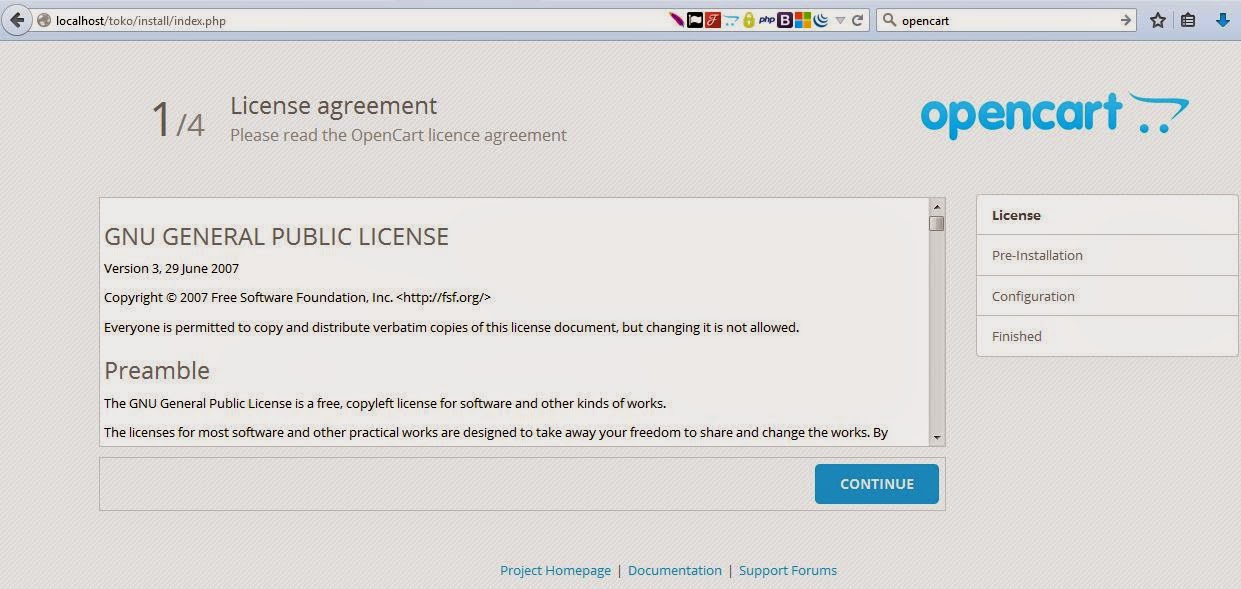Open the Project Homepage link
The width and height of the screenshot is (1241, 589).
point(555,570)
